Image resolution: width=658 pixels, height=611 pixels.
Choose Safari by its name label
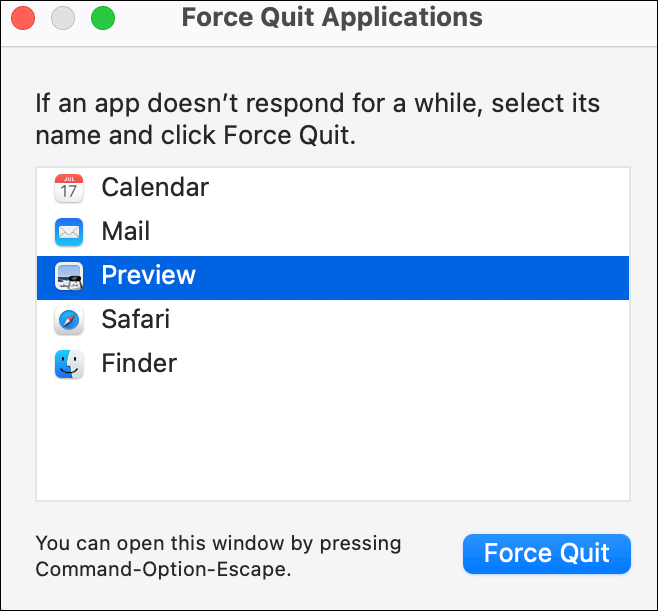(136, 320)
